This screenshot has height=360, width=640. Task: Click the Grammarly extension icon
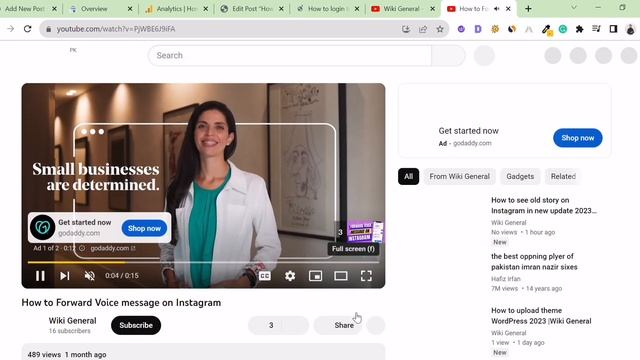tap(562, 29)
